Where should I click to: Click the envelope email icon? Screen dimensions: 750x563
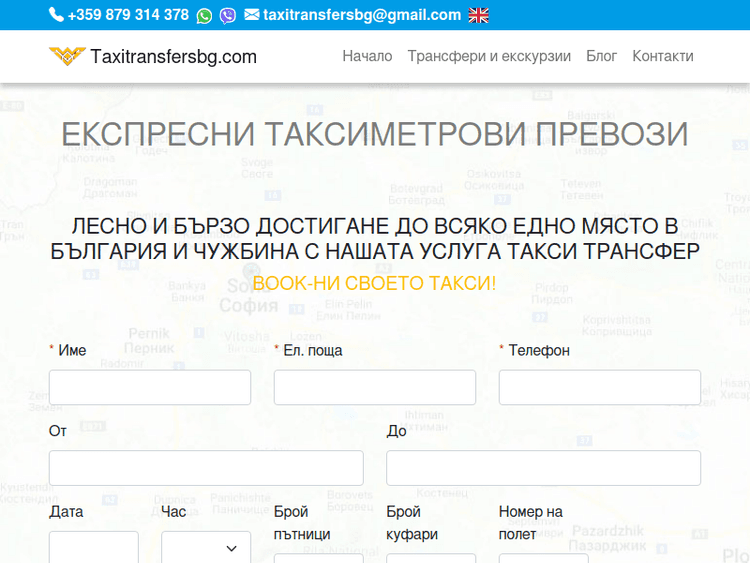pos(251,15)
